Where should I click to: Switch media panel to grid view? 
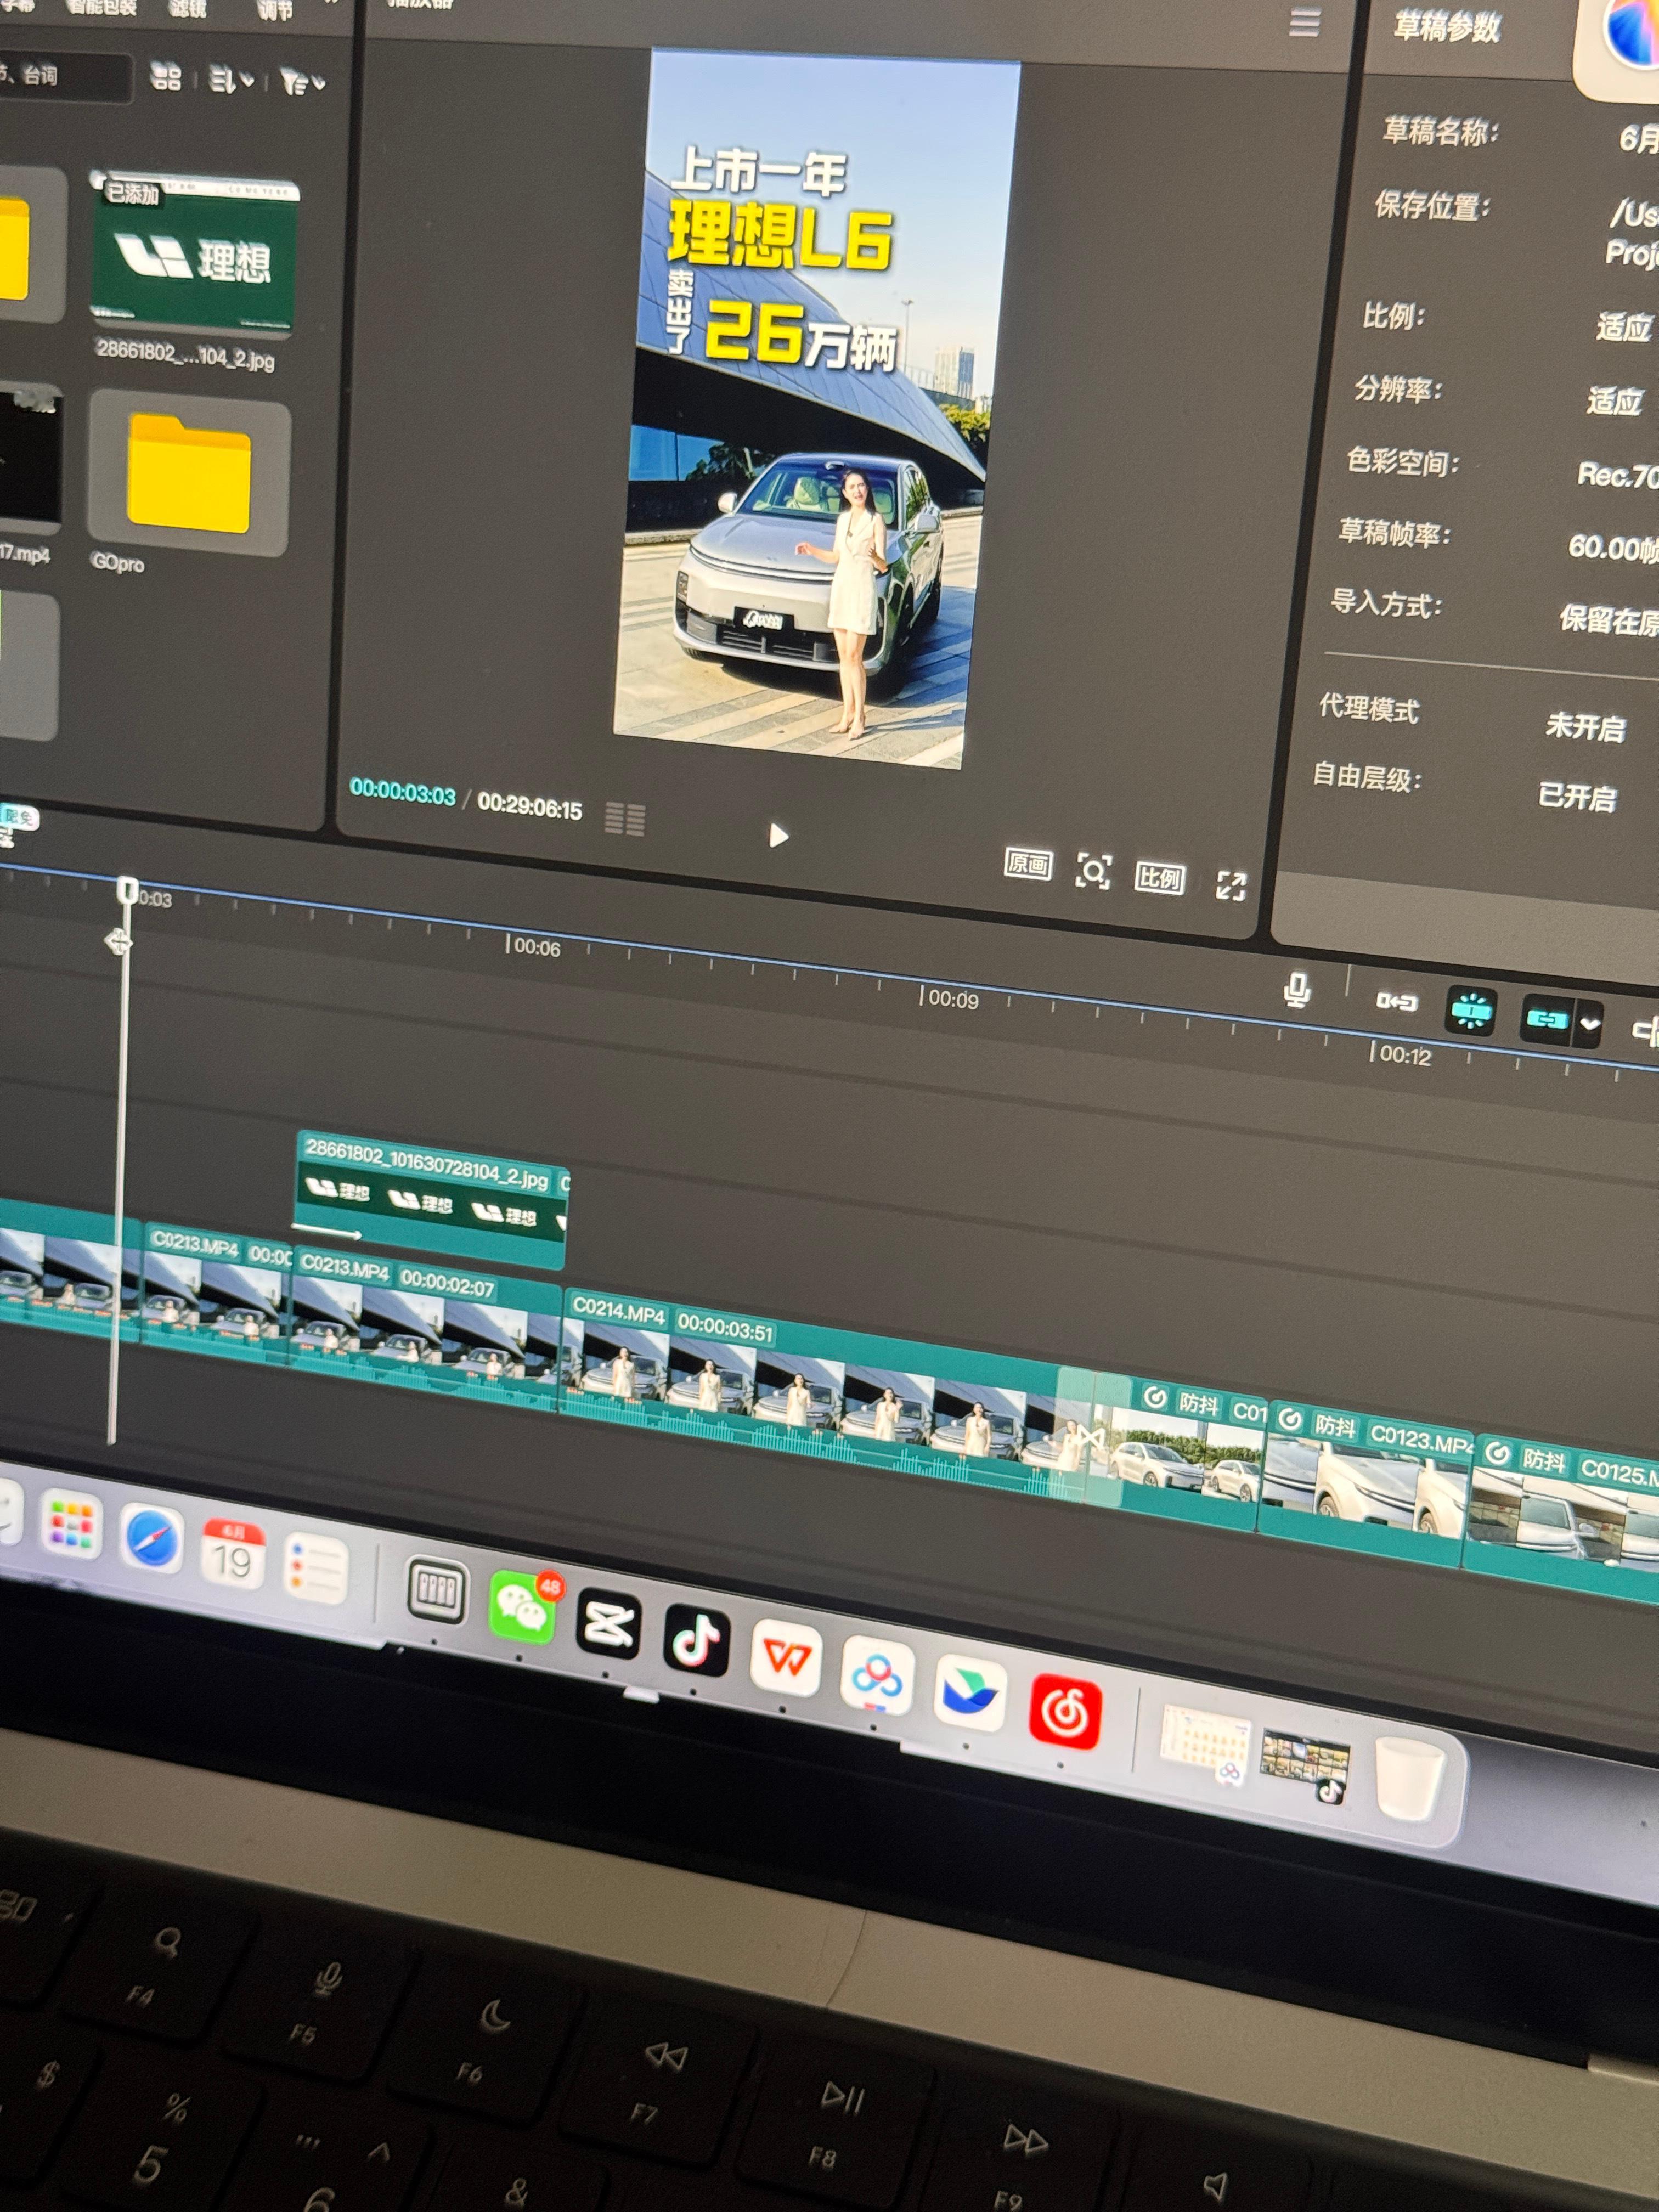click(166, 77)
